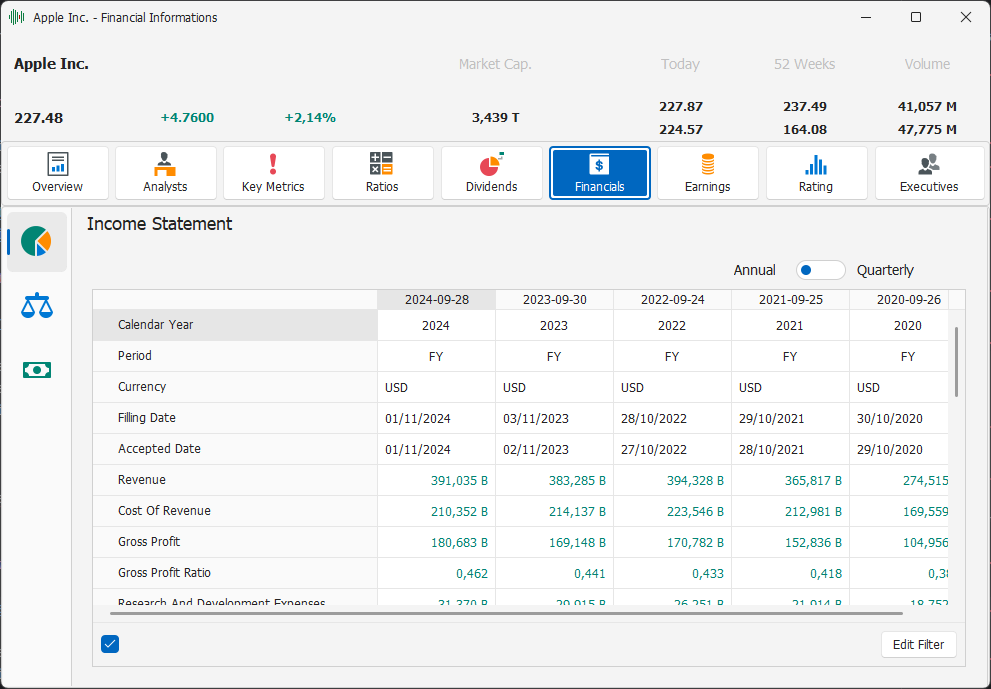The height and width of the screenshot is (689, 991).
Task: Select the 2024-09-28 column header
Action: [437, 300]
